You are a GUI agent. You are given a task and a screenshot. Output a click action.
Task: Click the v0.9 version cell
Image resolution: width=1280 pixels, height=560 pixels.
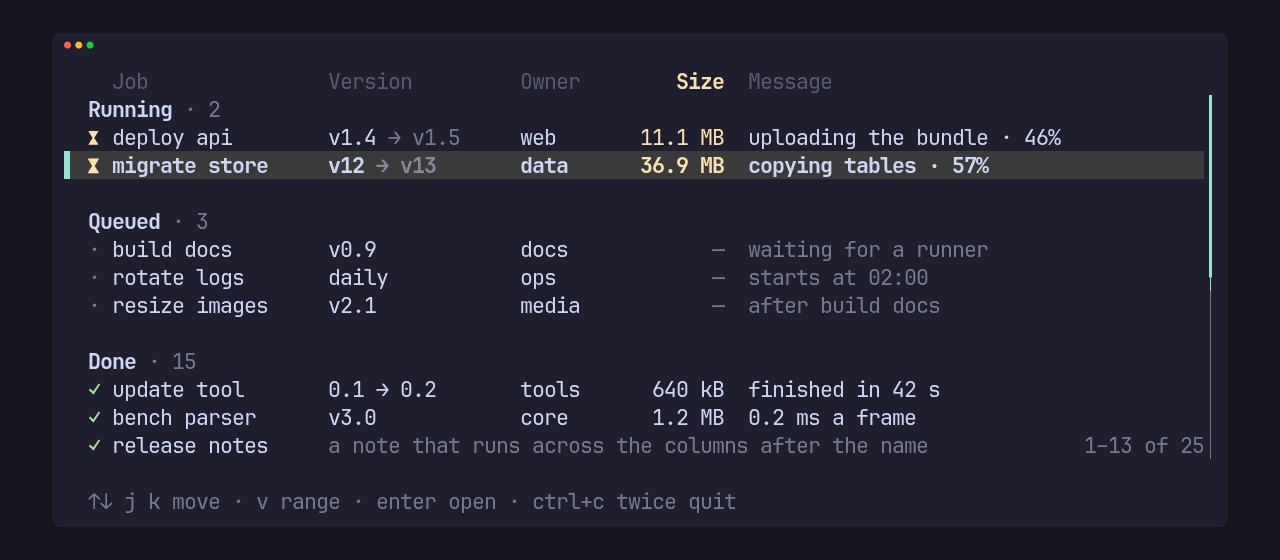(352, 250)
